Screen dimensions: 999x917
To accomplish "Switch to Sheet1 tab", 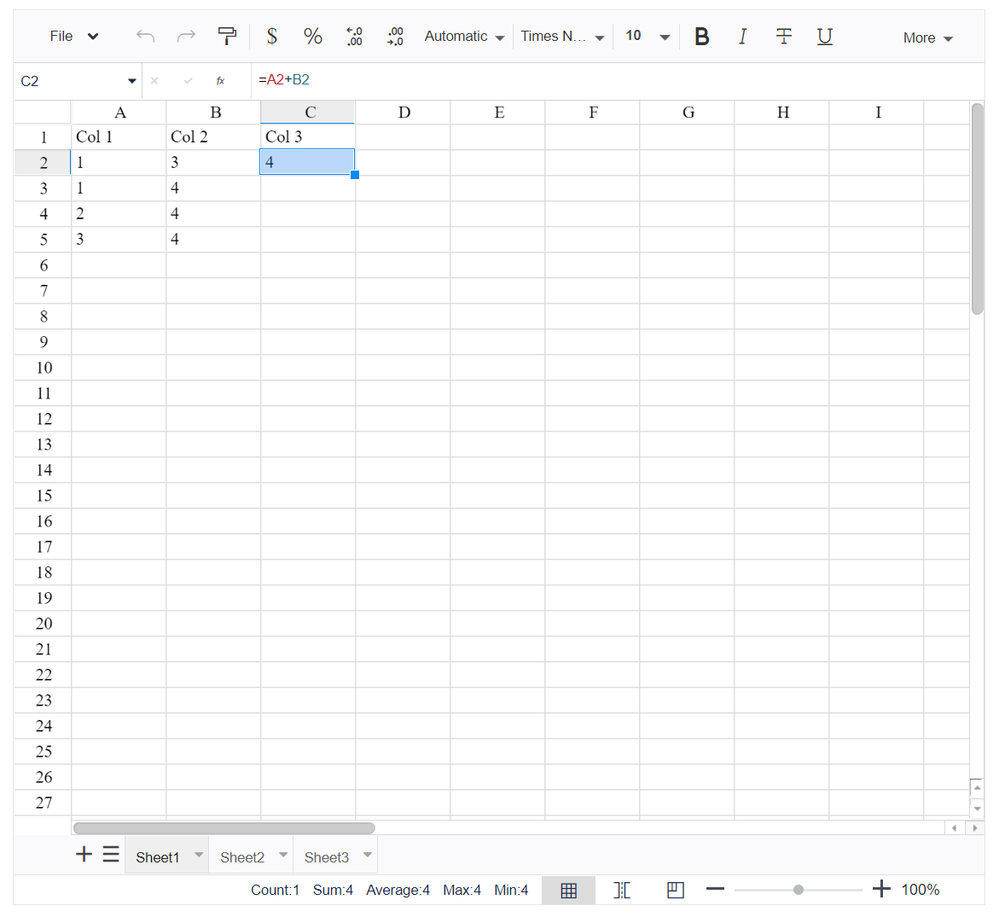I will (157, 858).
